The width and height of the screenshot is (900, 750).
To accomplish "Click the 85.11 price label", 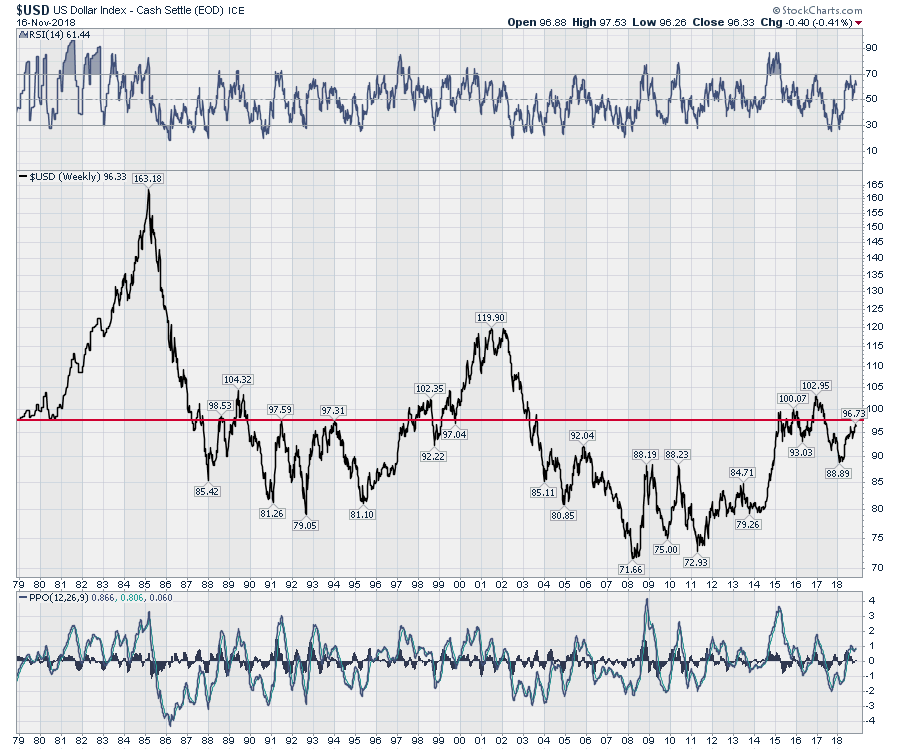I will (x=543, y=492).
